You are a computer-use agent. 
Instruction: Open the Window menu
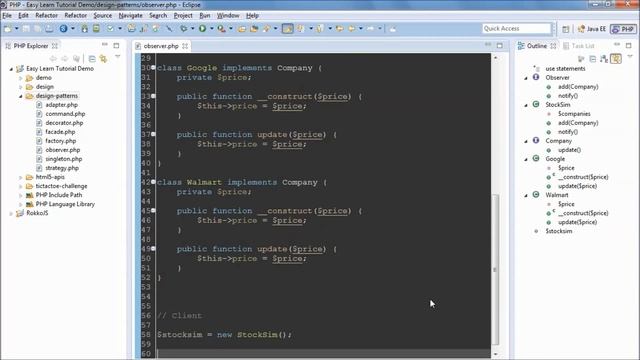click(228, 16)
